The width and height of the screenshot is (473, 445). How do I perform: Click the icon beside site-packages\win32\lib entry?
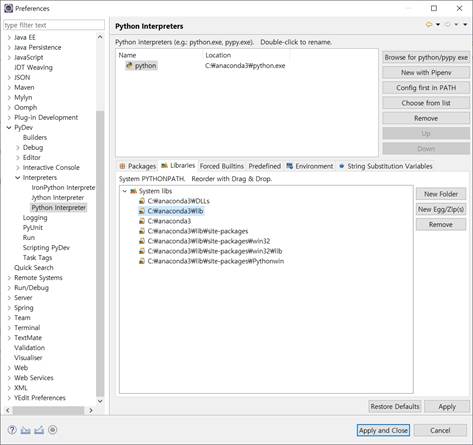142,251
